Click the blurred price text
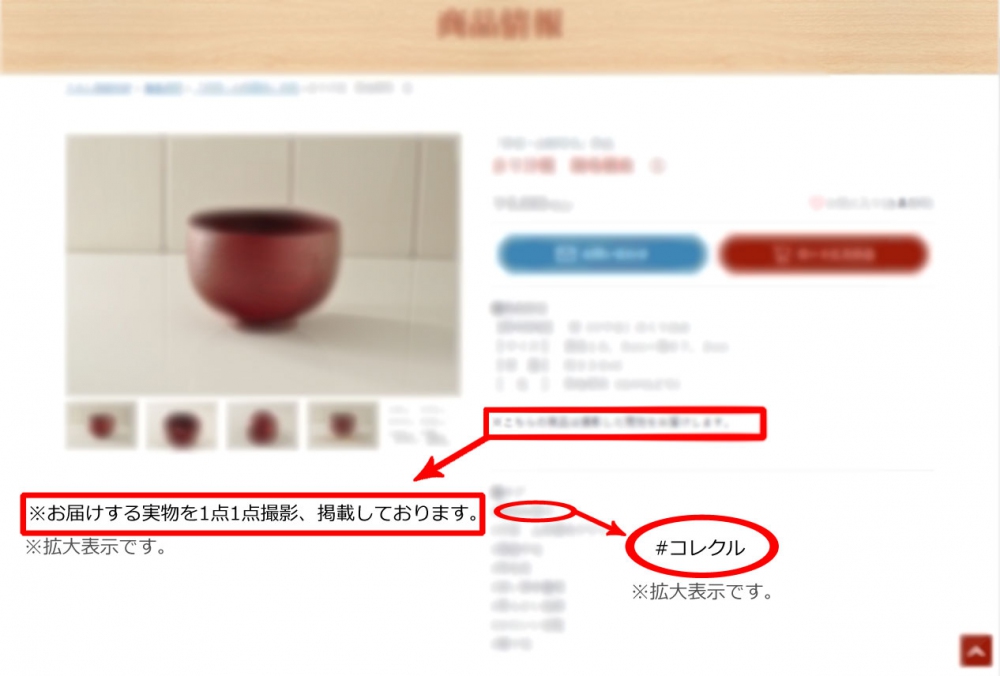This screenshot has width=1000, height=676. click(533, 204)
